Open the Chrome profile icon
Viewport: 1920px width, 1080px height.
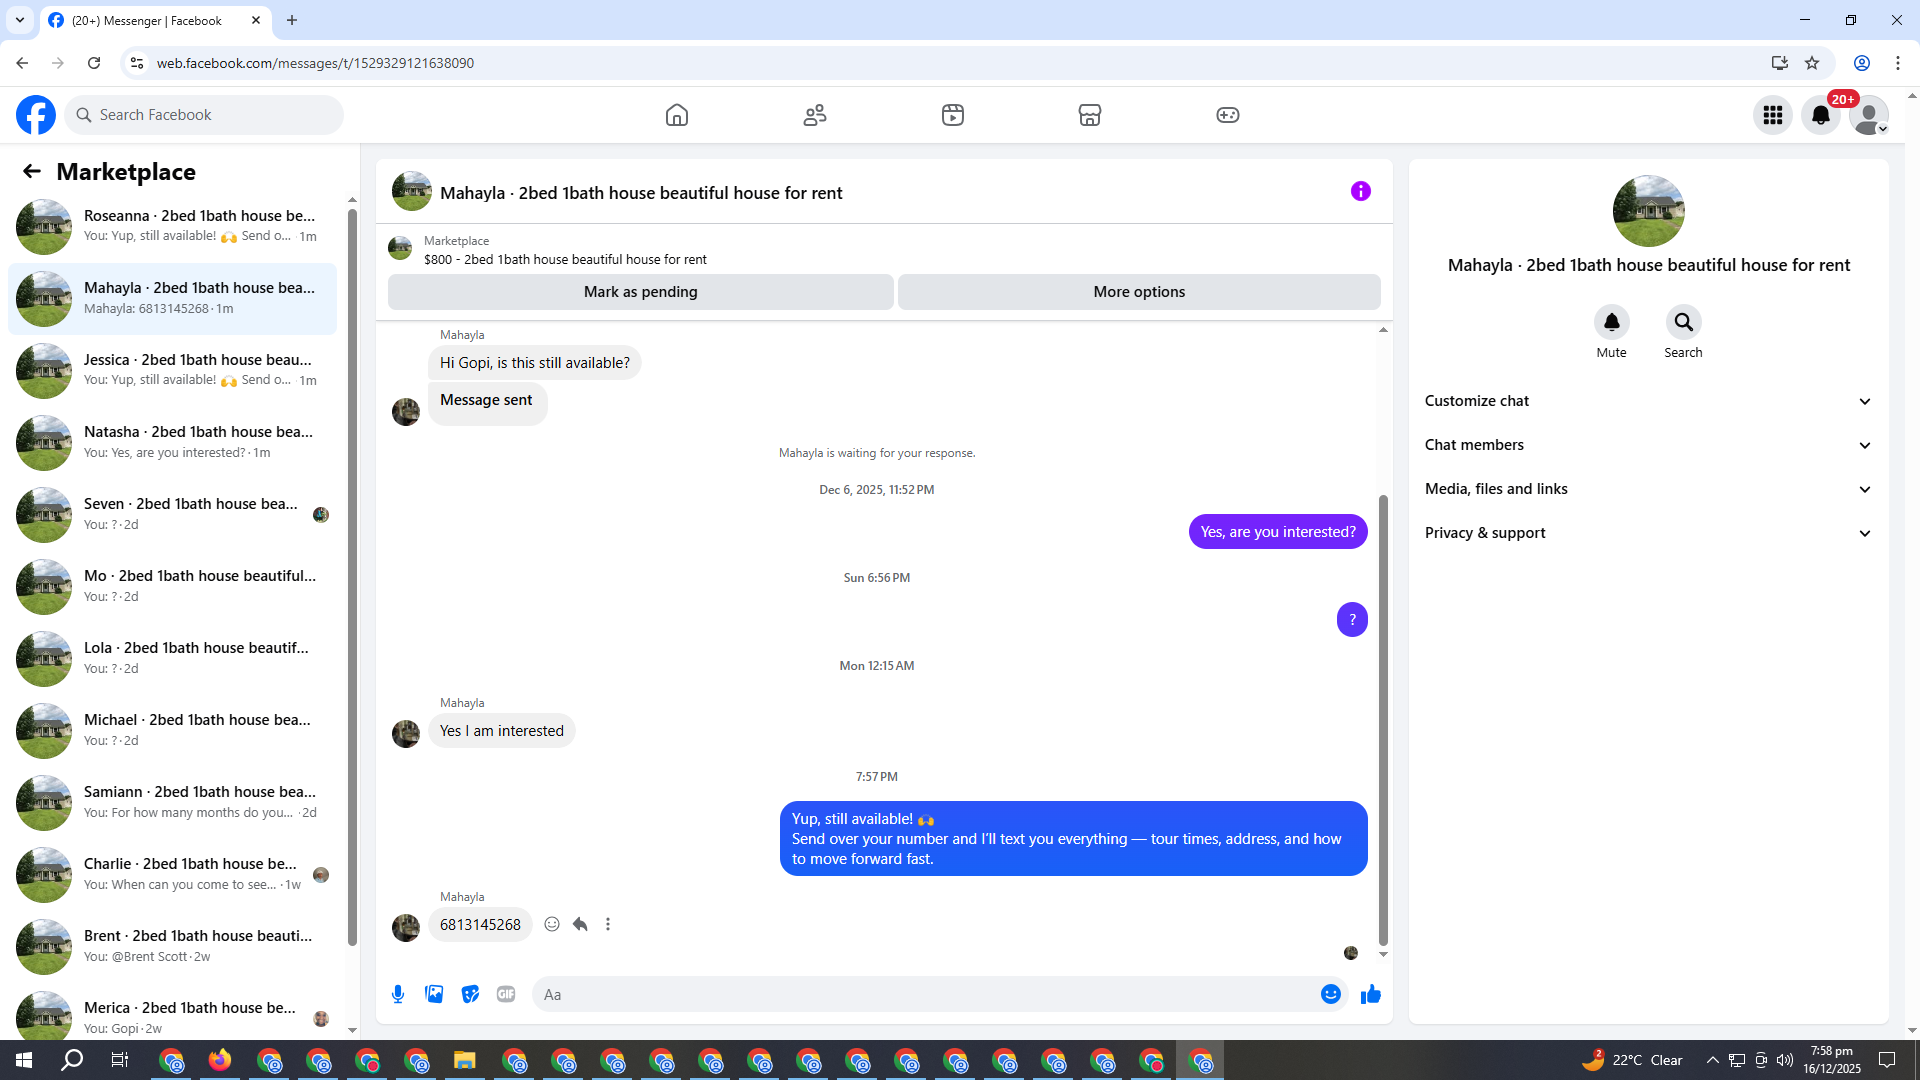point(1862,63)
